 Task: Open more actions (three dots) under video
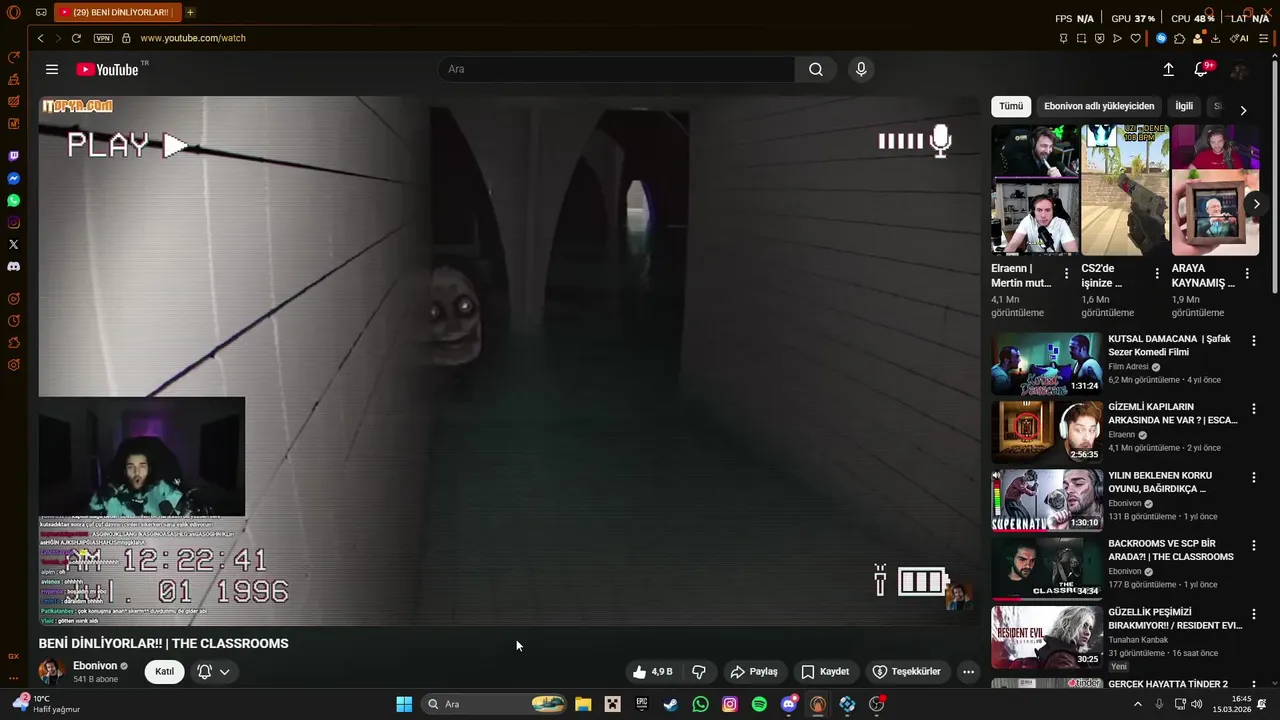pos(968,672)
